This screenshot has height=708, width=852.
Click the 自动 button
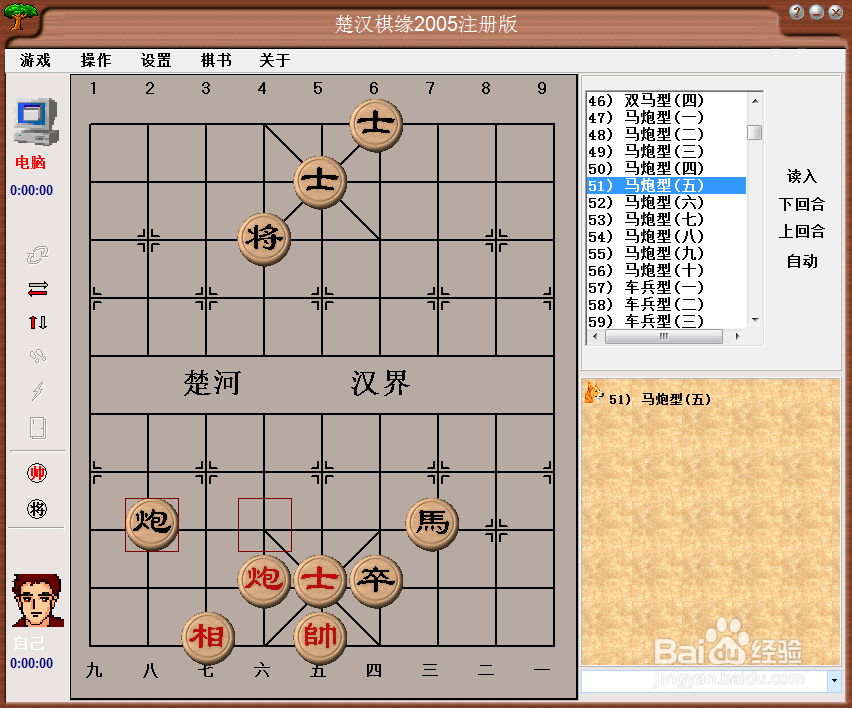pyautogui.click(x=802, y=261)
